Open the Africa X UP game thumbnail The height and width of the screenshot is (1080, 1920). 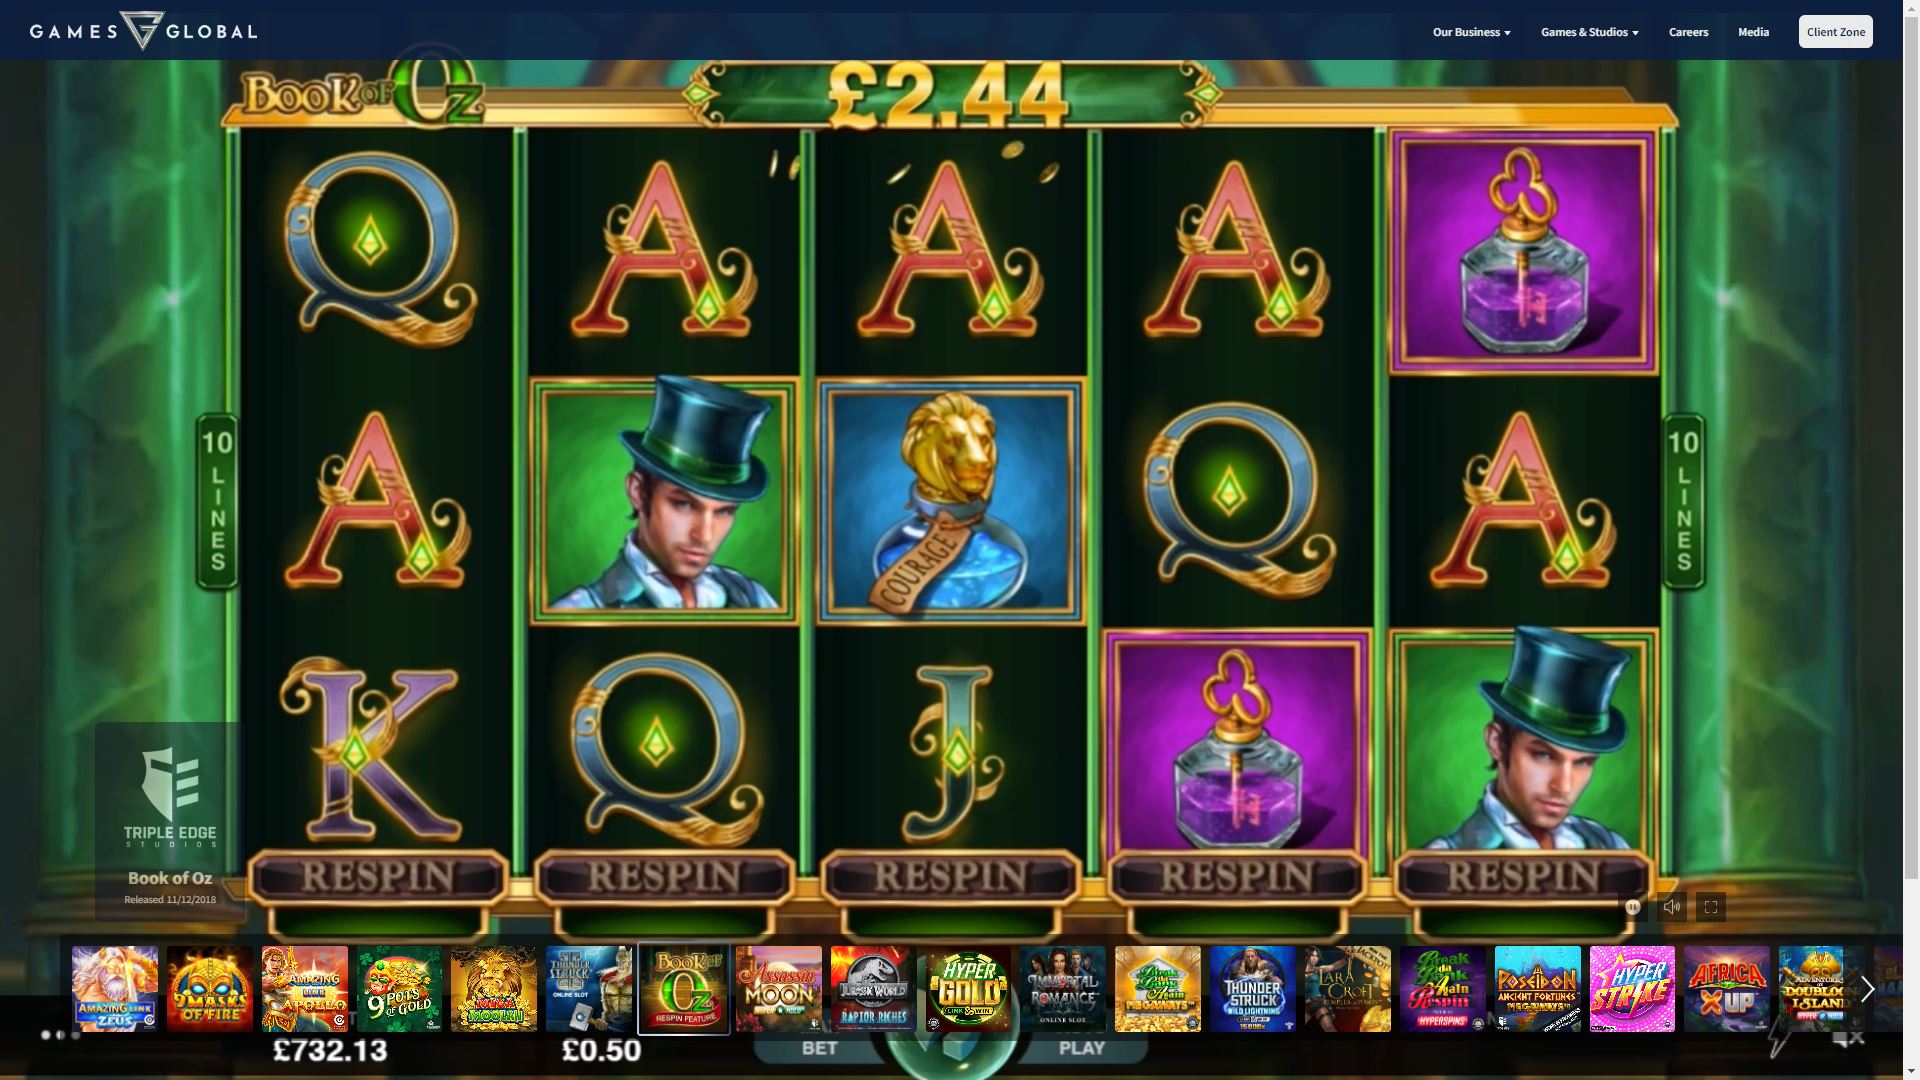[1727, 989]
